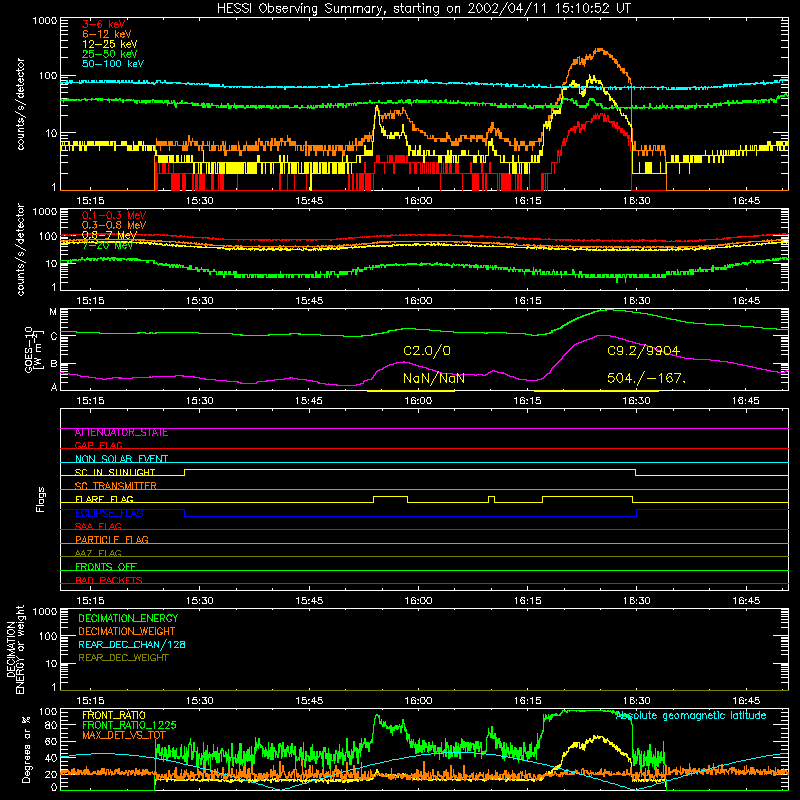This screenshot has height=800, width=800.
Task: Click the long FLARE_FLAG raised step ending at 16:30
Action: click(x=587, y=497)
